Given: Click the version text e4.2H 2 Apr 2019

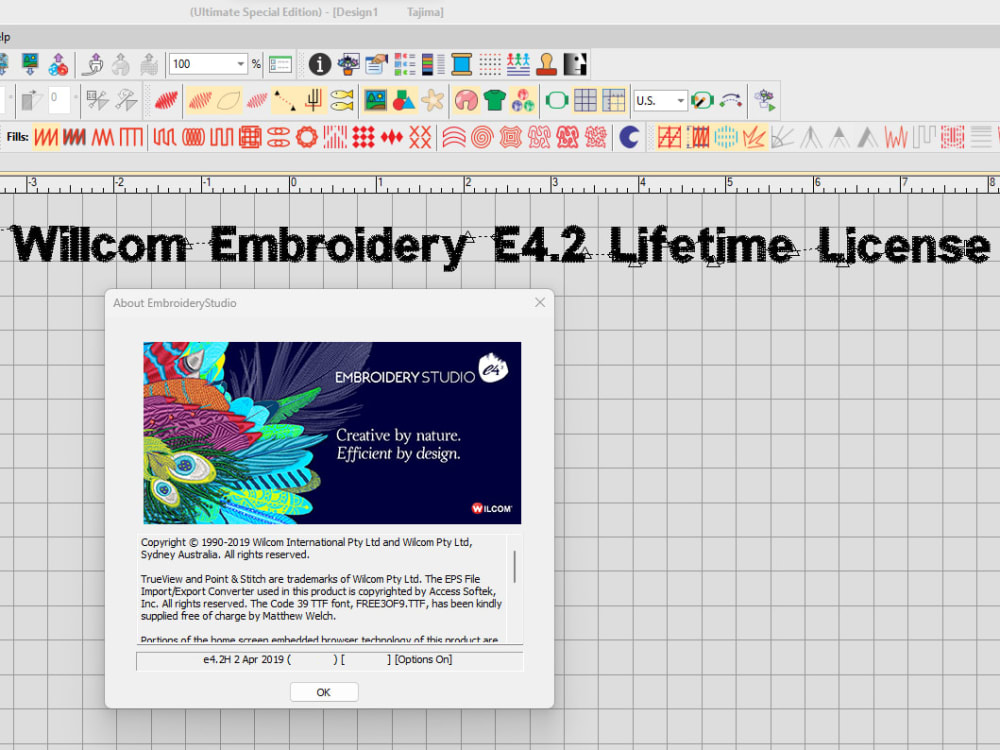Looking at the screenshot, I should (x=243, y=659).
